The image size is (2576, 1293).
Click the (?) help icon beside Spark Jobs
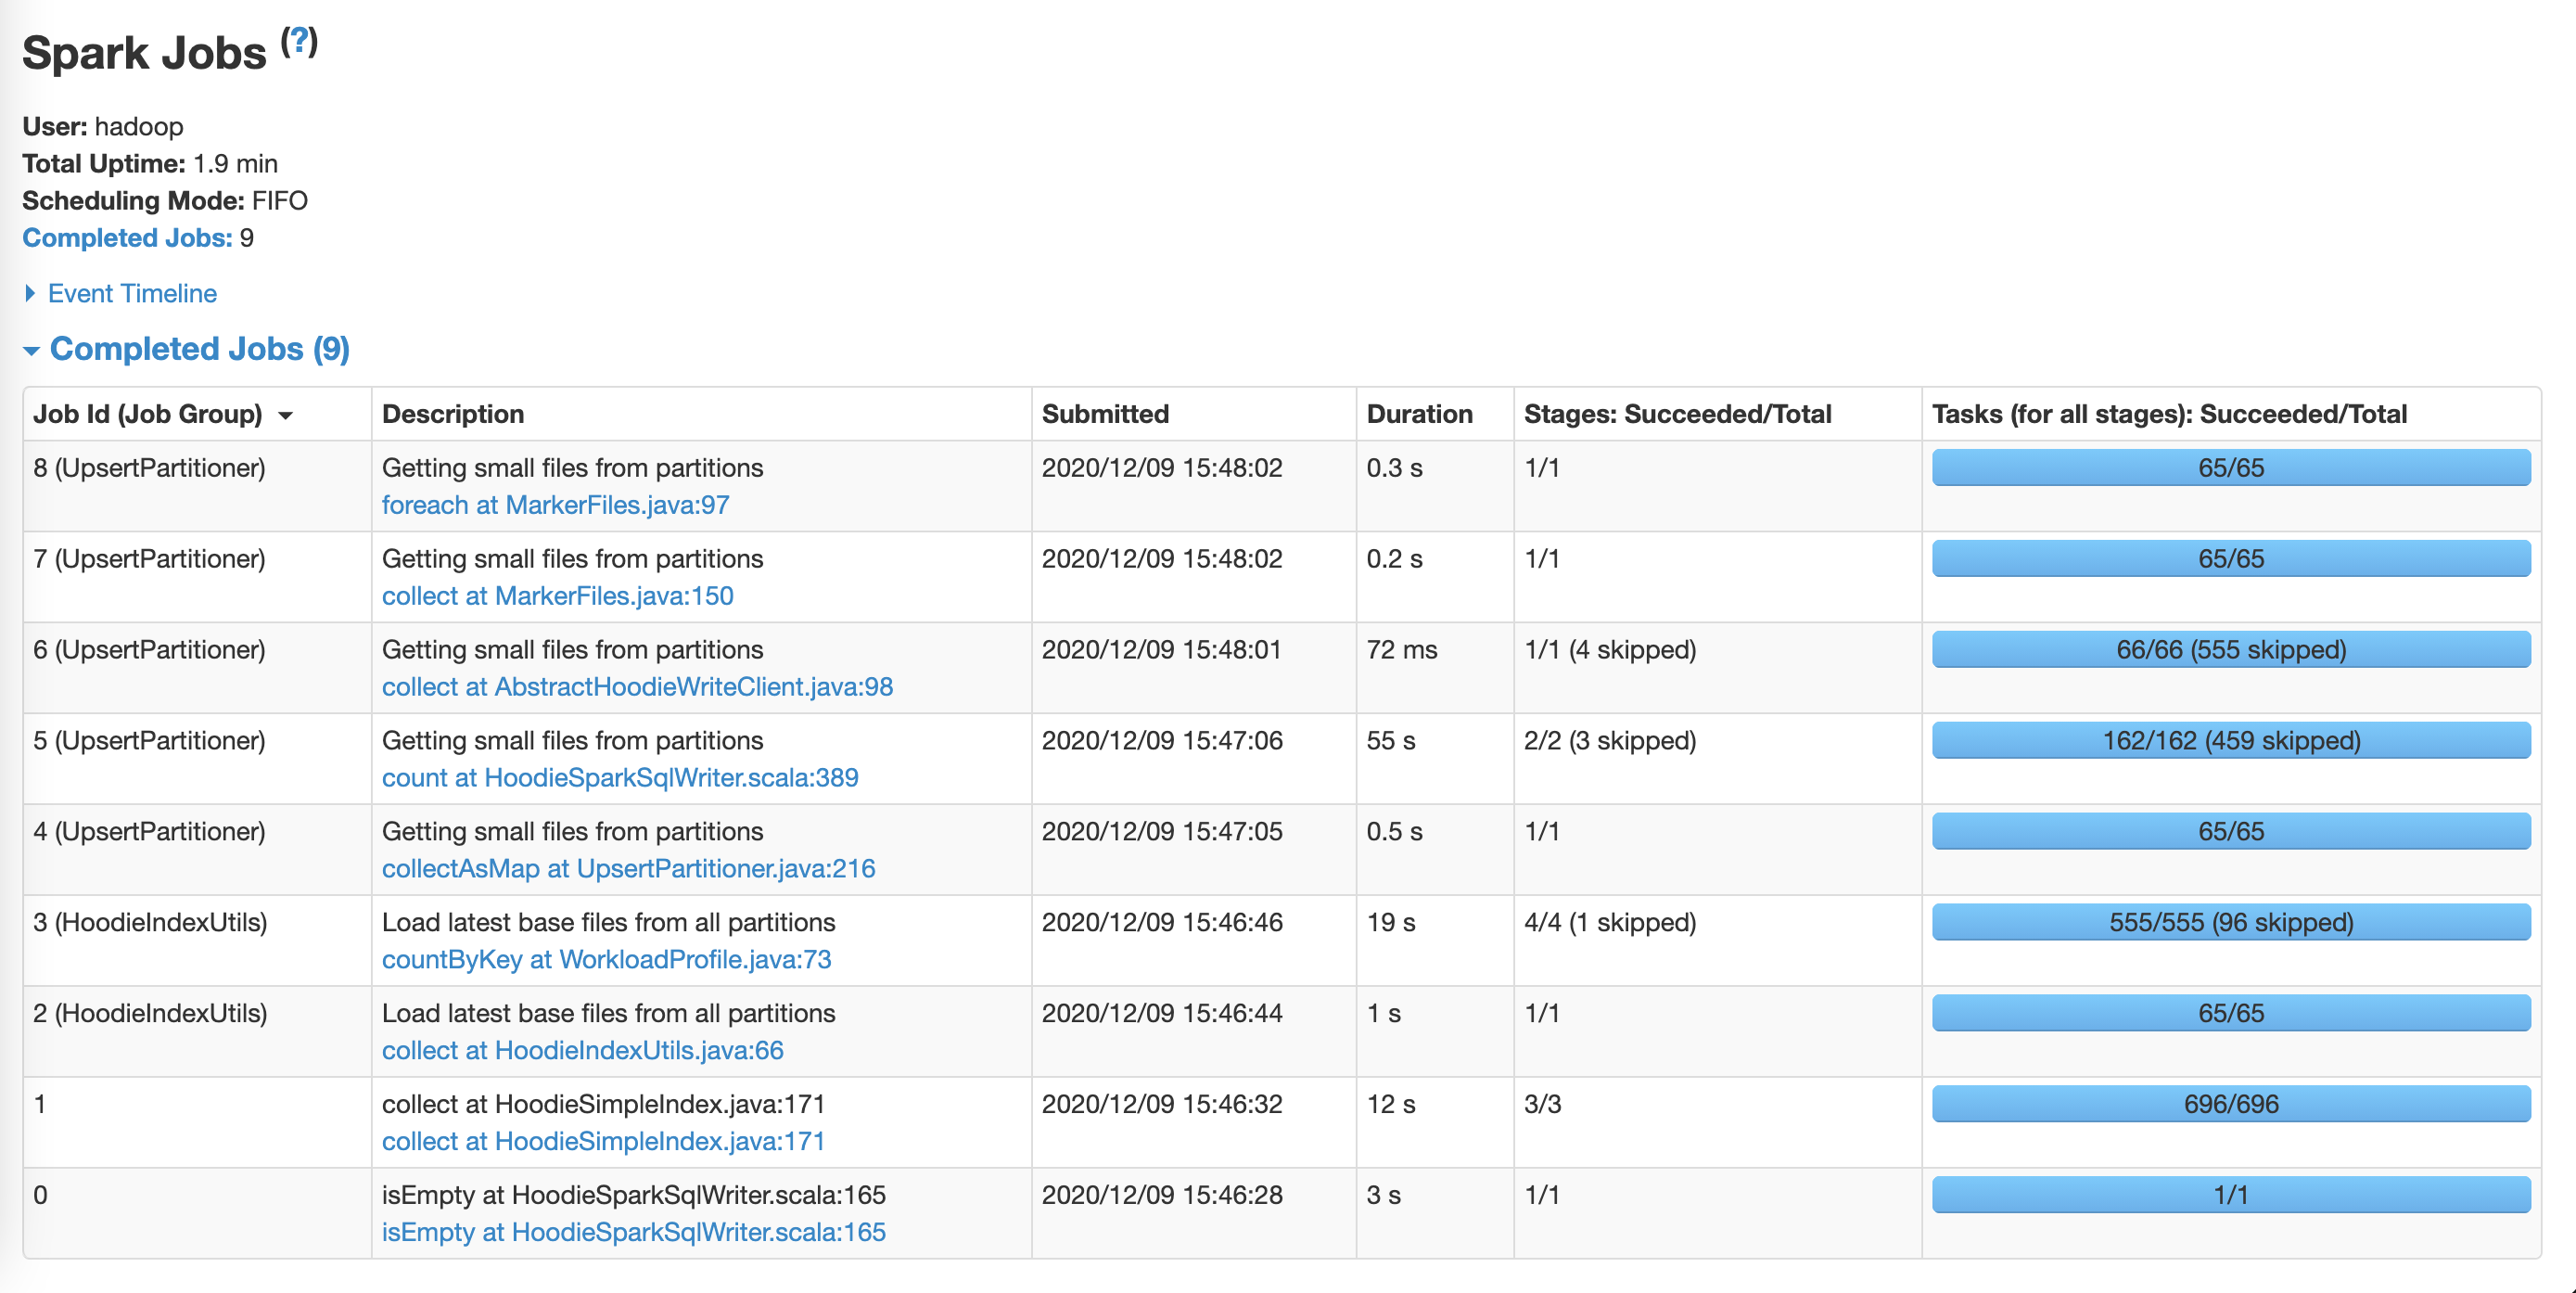coord(299,42)
